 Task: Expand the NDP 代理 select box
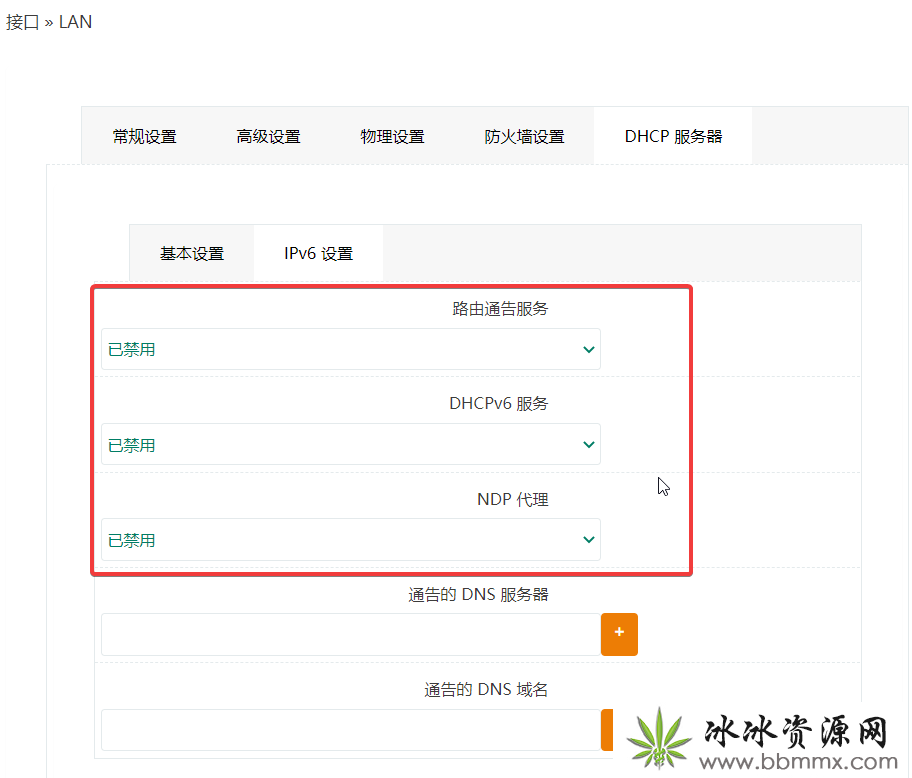351,540
